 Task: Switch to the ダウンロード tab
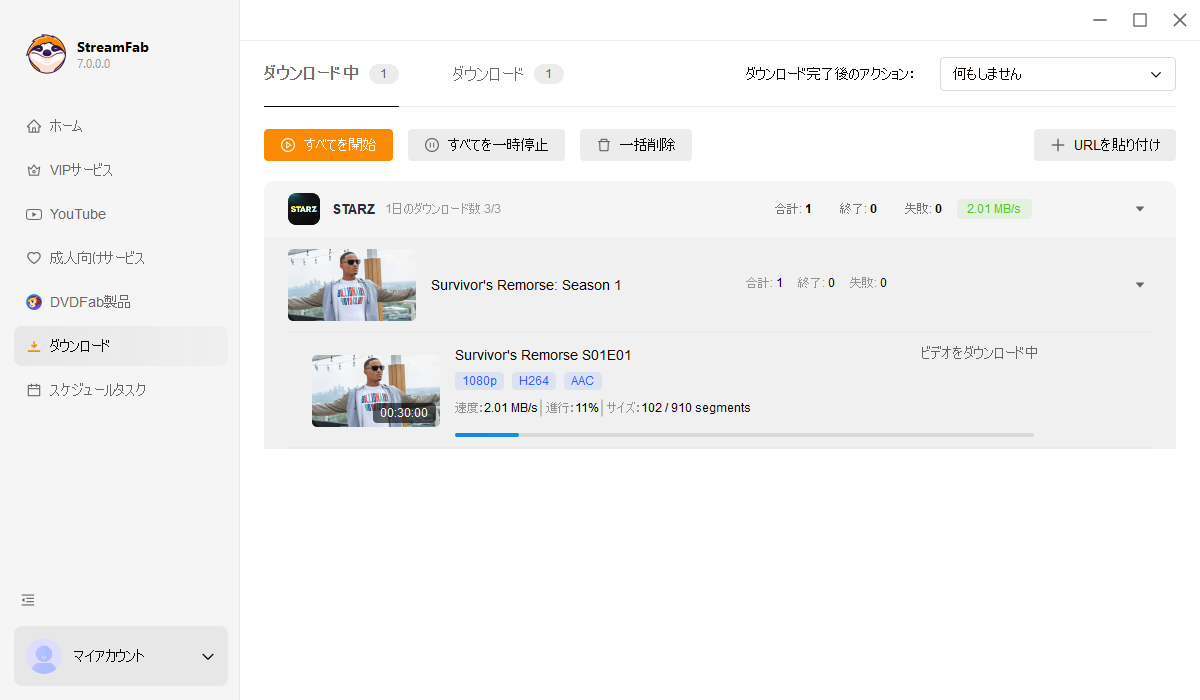coord(489,73)
